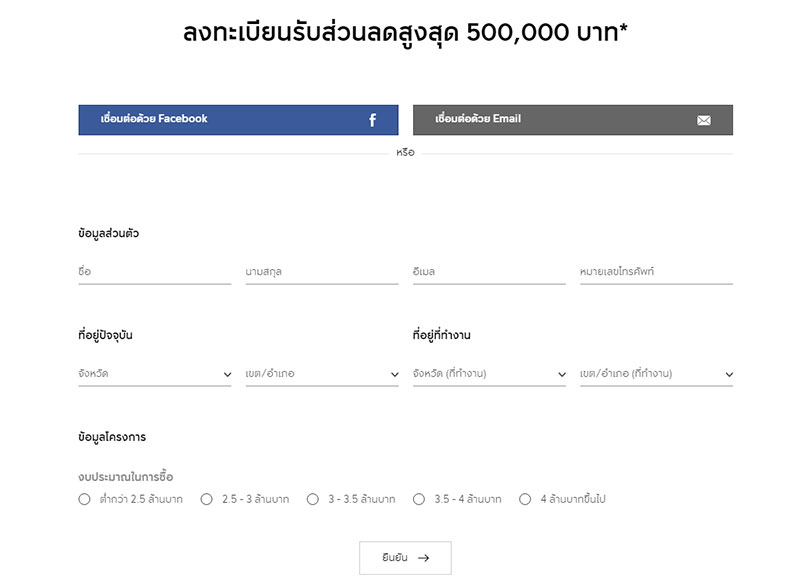Focus the หมายเลขโทรศัพท์ phone field

(656, 272)
